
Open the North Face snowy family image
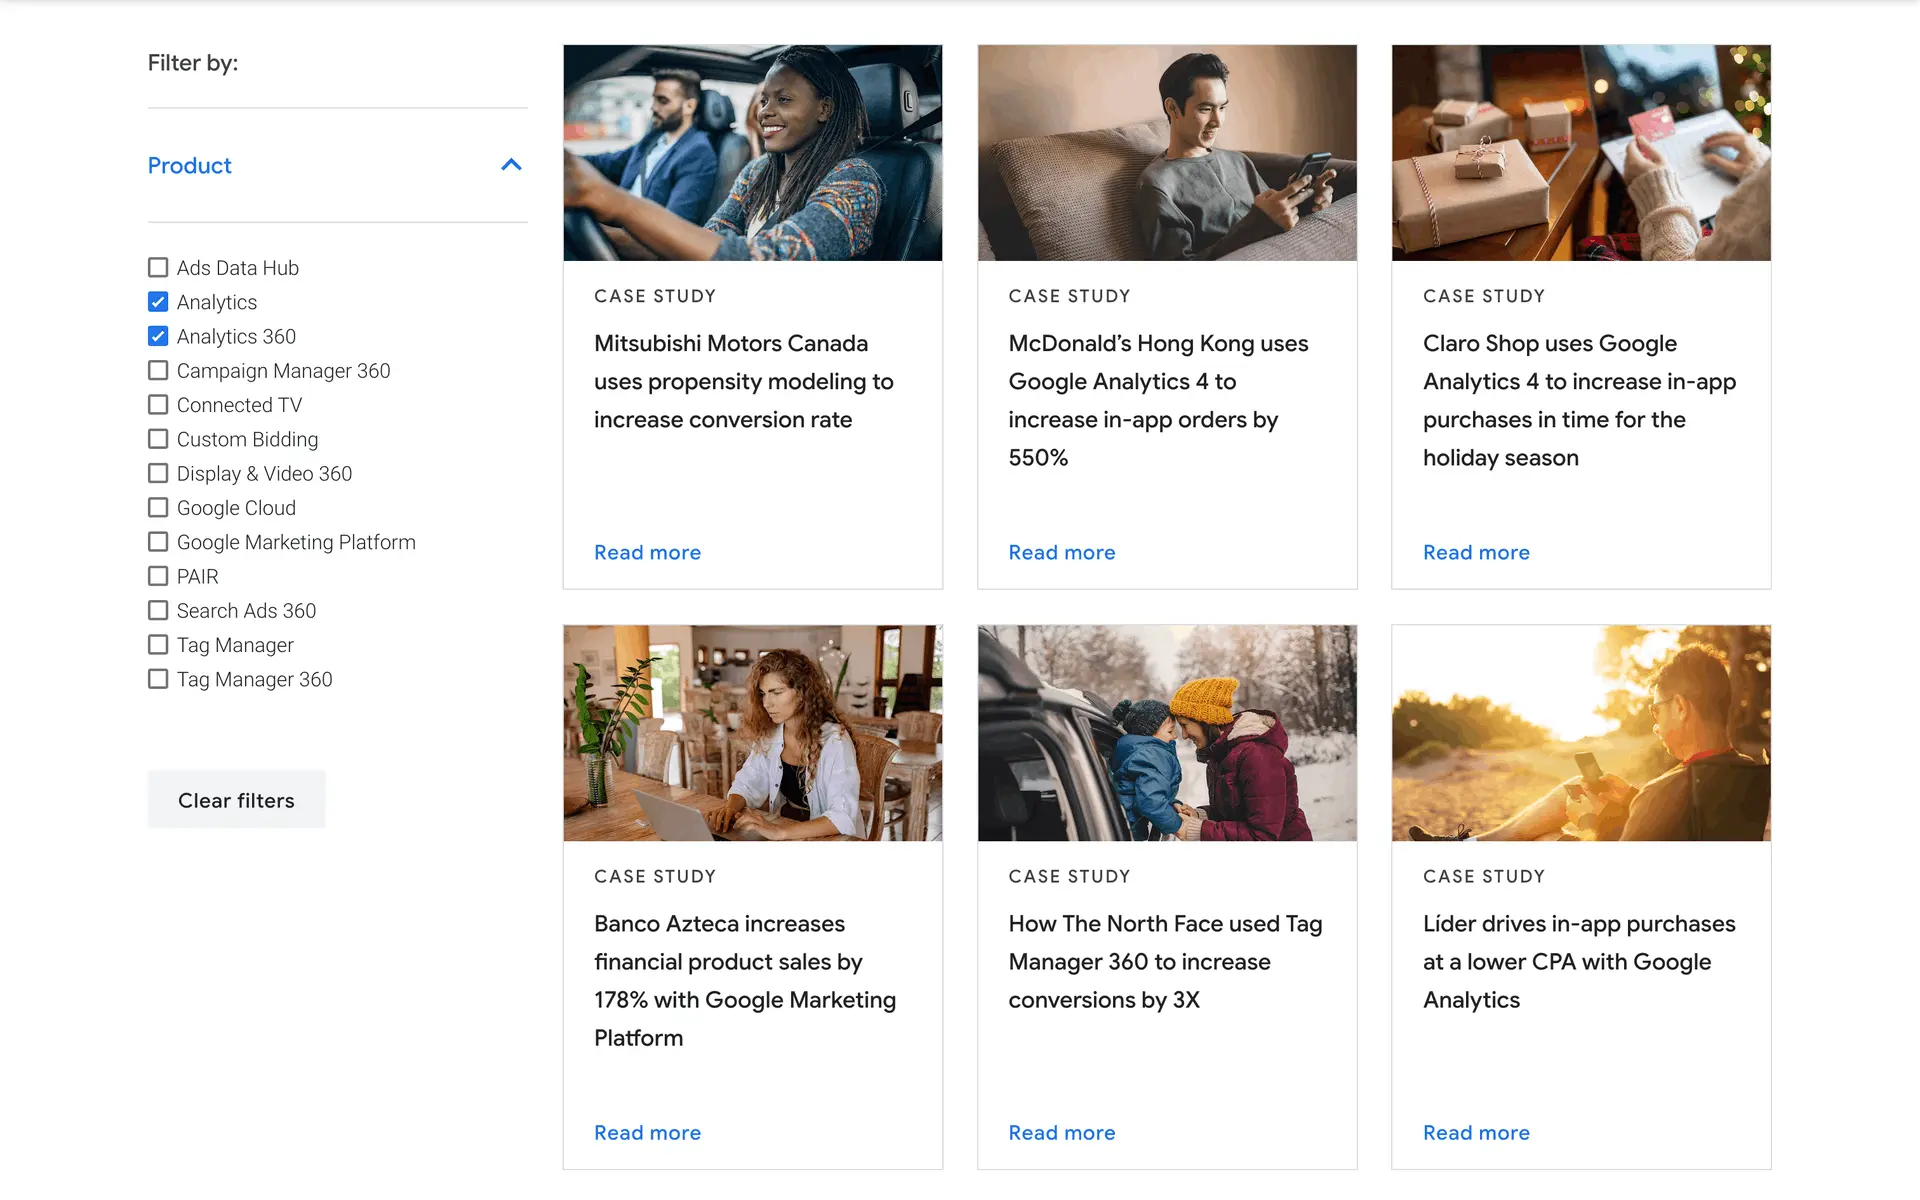[1166, 733]
